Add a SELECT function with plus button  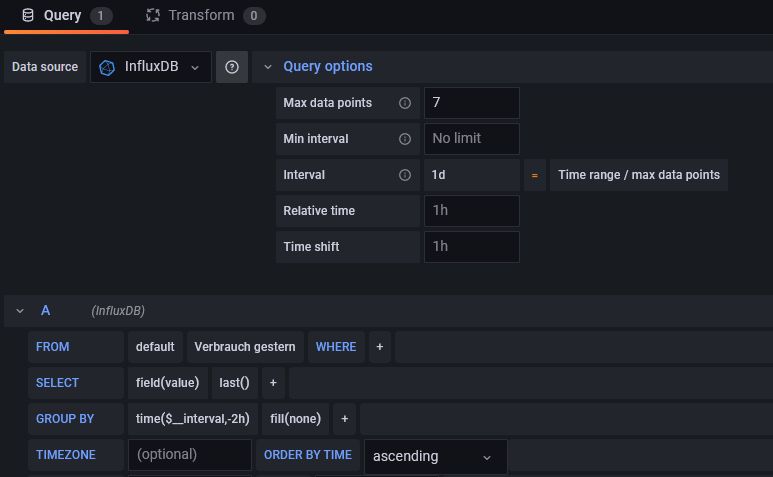(272, 383)
